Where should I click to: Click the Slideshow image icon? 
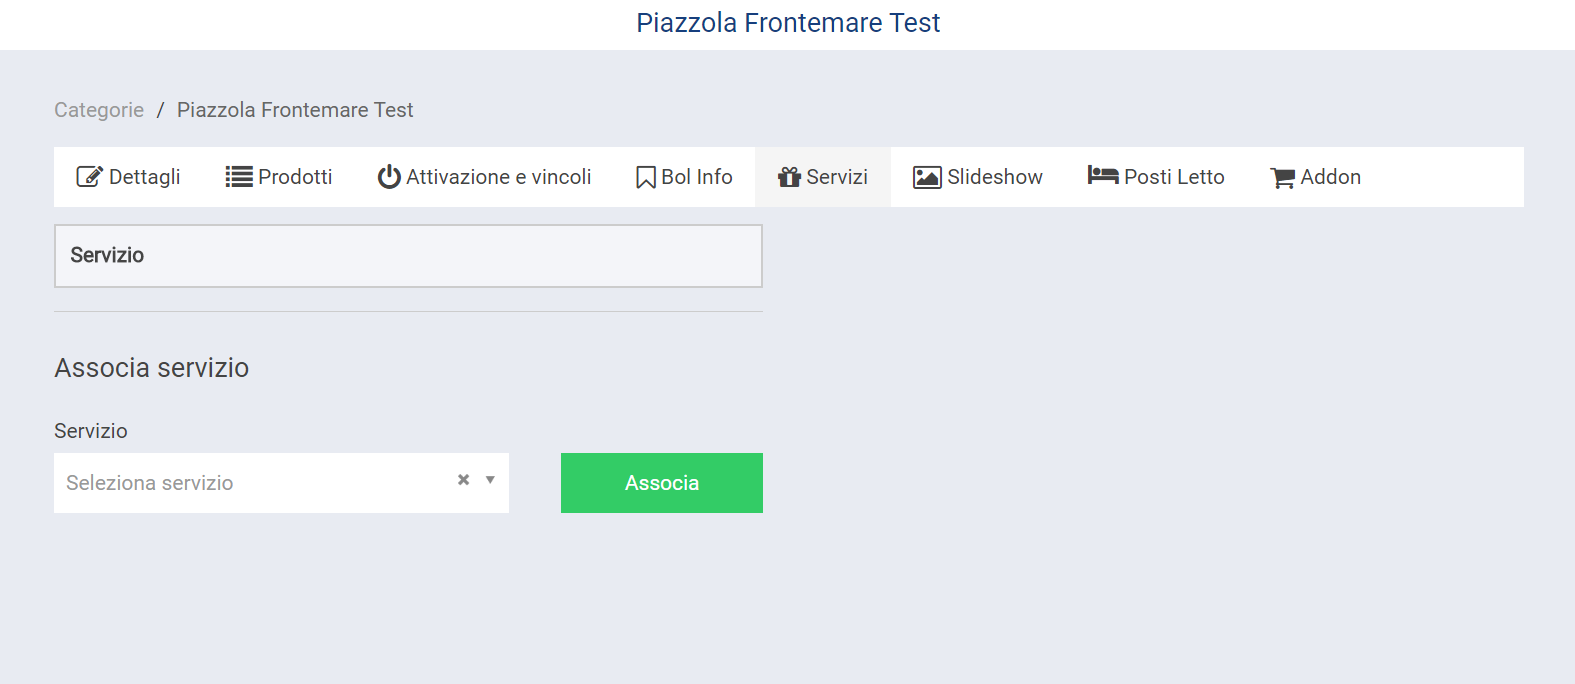(x=927, y=177)
